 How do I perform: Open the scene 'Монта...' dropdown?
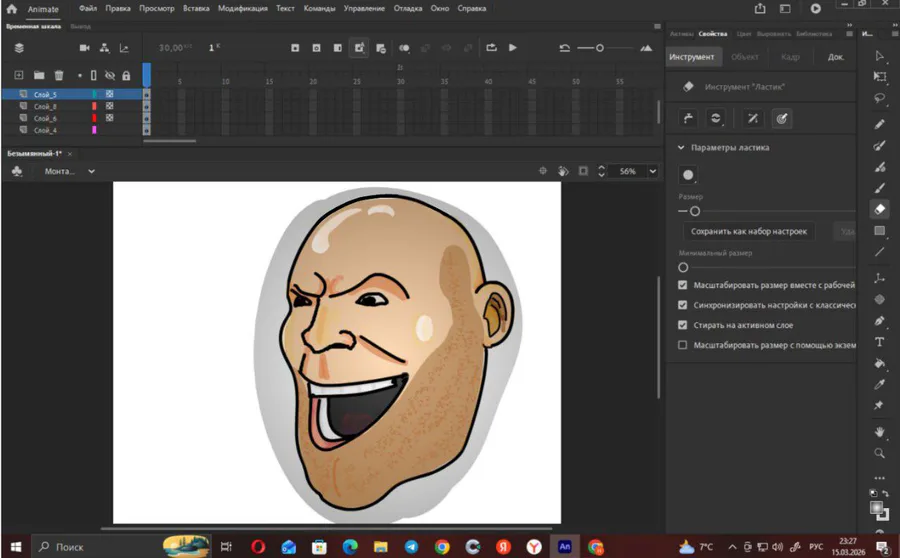91,171
